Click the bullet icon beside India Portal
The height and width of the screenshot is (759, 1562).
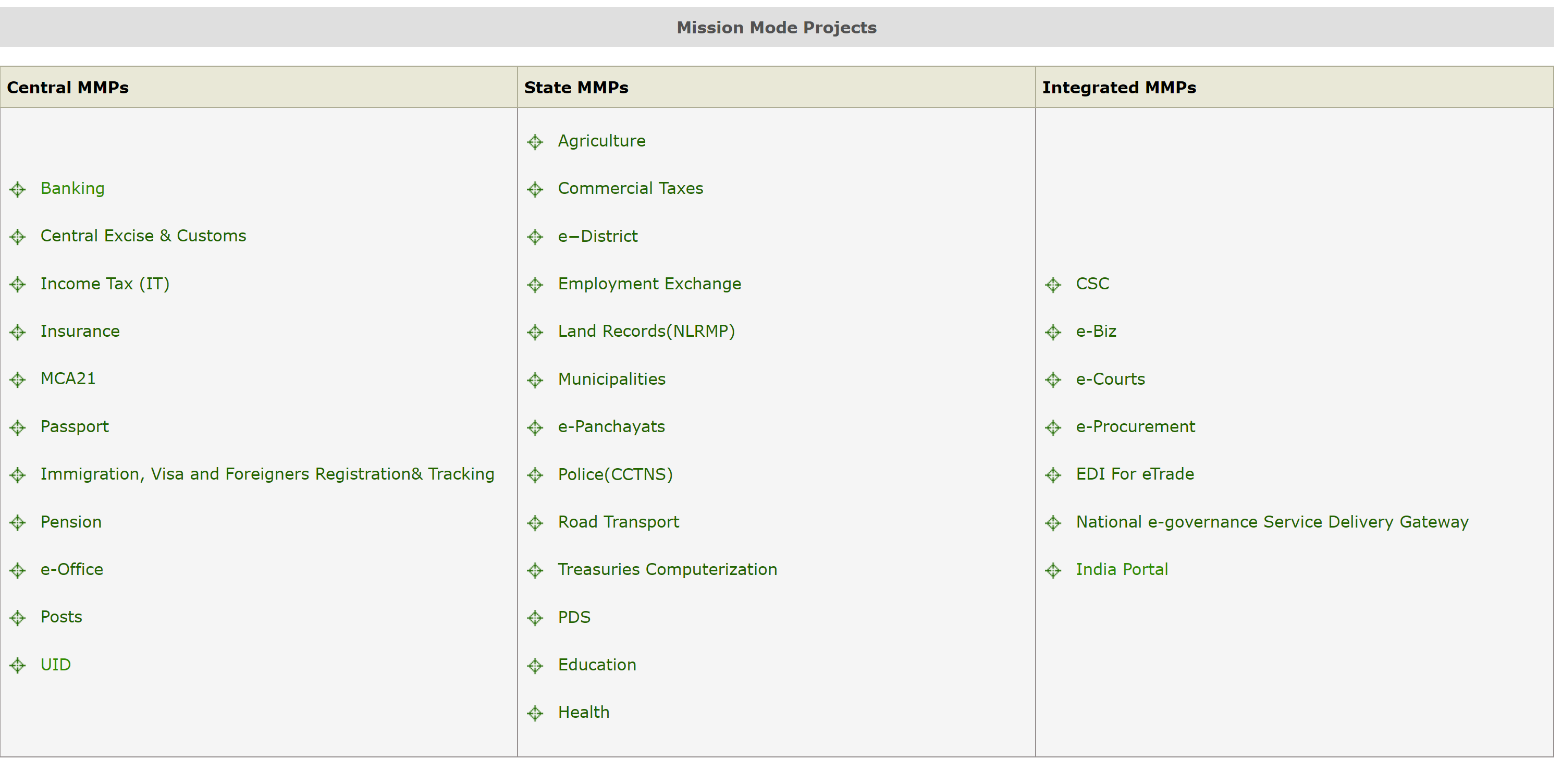pos(1053,570)
